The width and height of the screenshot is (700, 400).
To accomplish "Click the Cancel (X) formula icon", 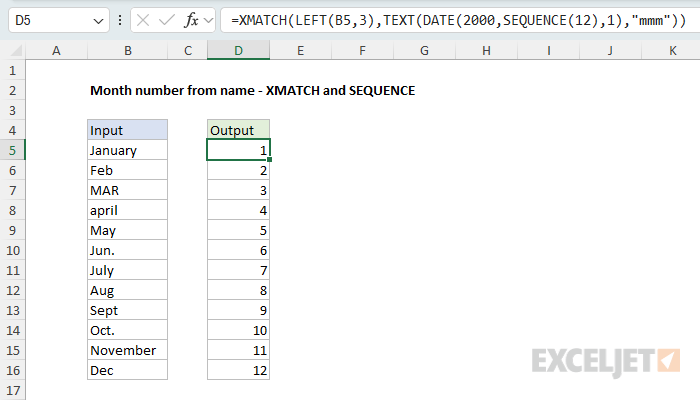I will coord(143,20).
